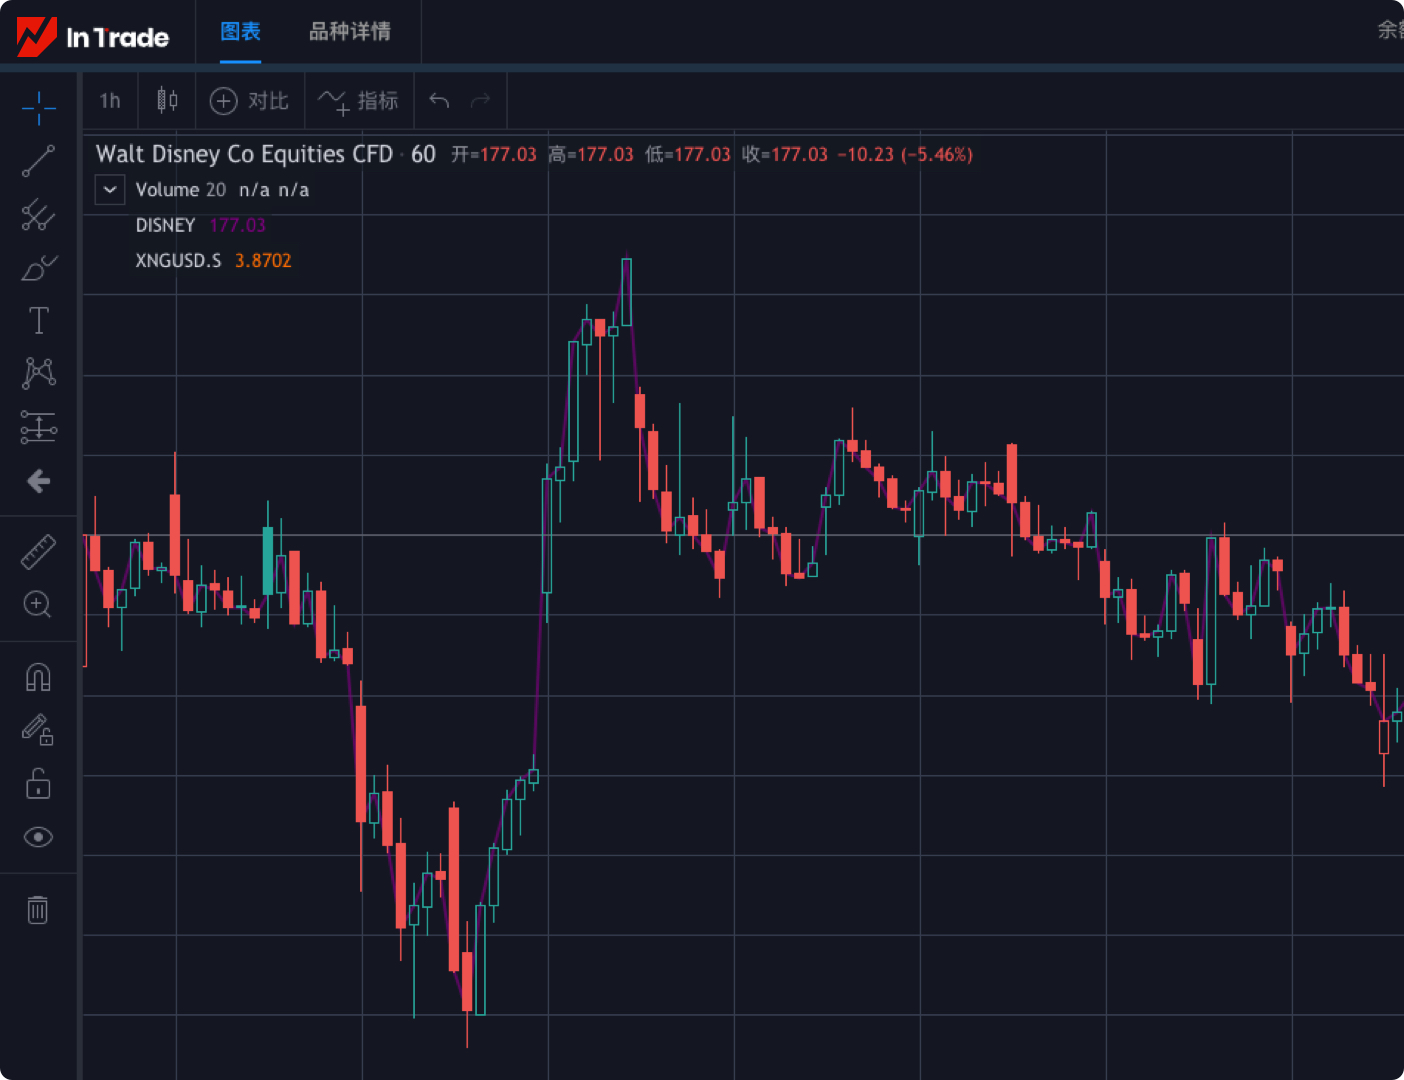The image size is (1404, 1080).
Task: Open the prediction and measurement tools
Action: [x=39, y=427]
